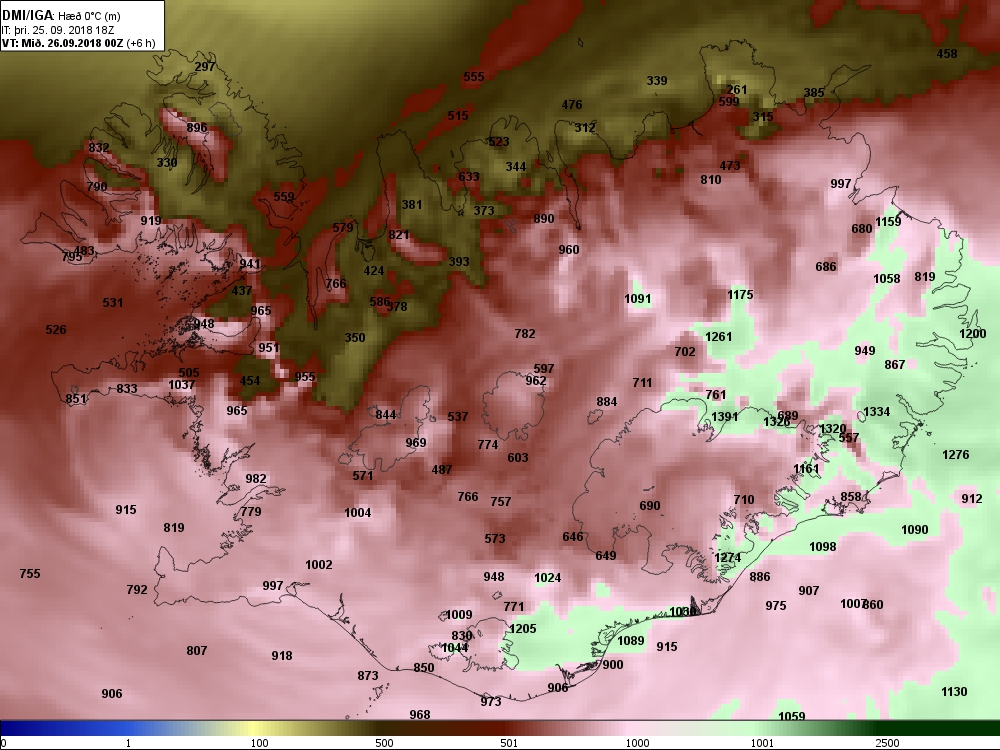Select the map value 1058

[x=887, y=279]
